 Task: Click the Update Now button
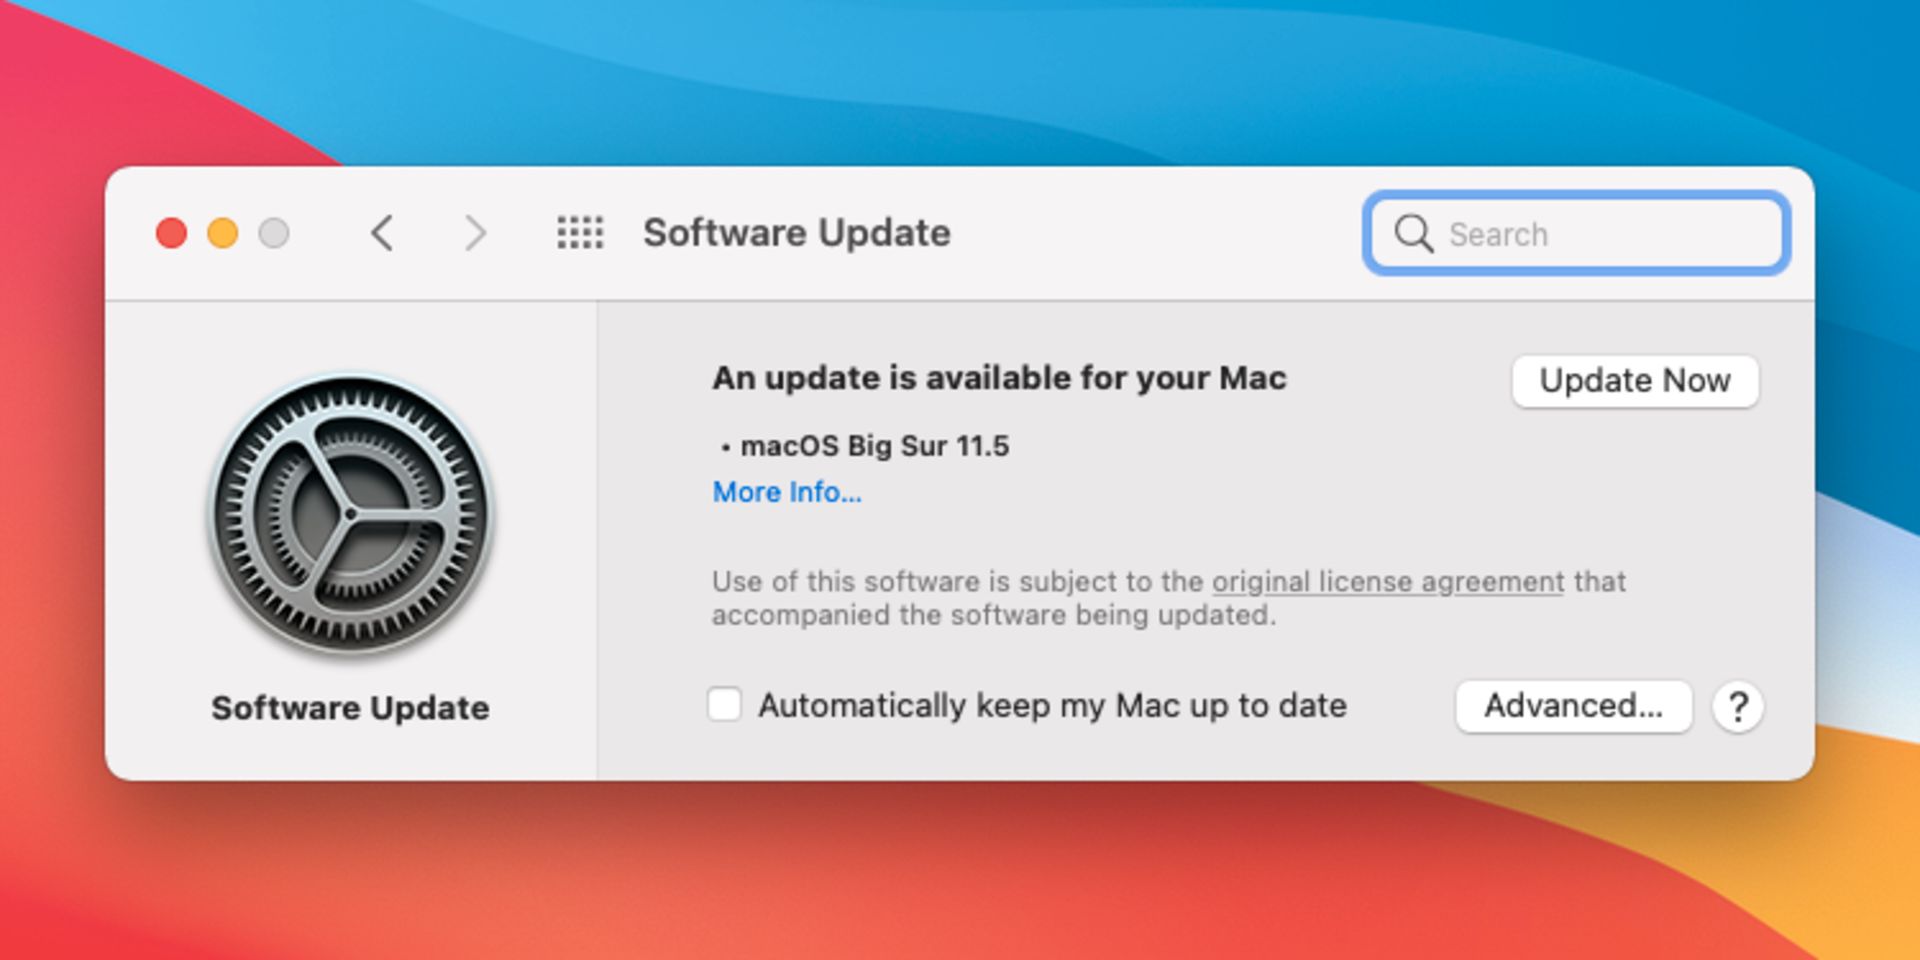(1634, 381)
